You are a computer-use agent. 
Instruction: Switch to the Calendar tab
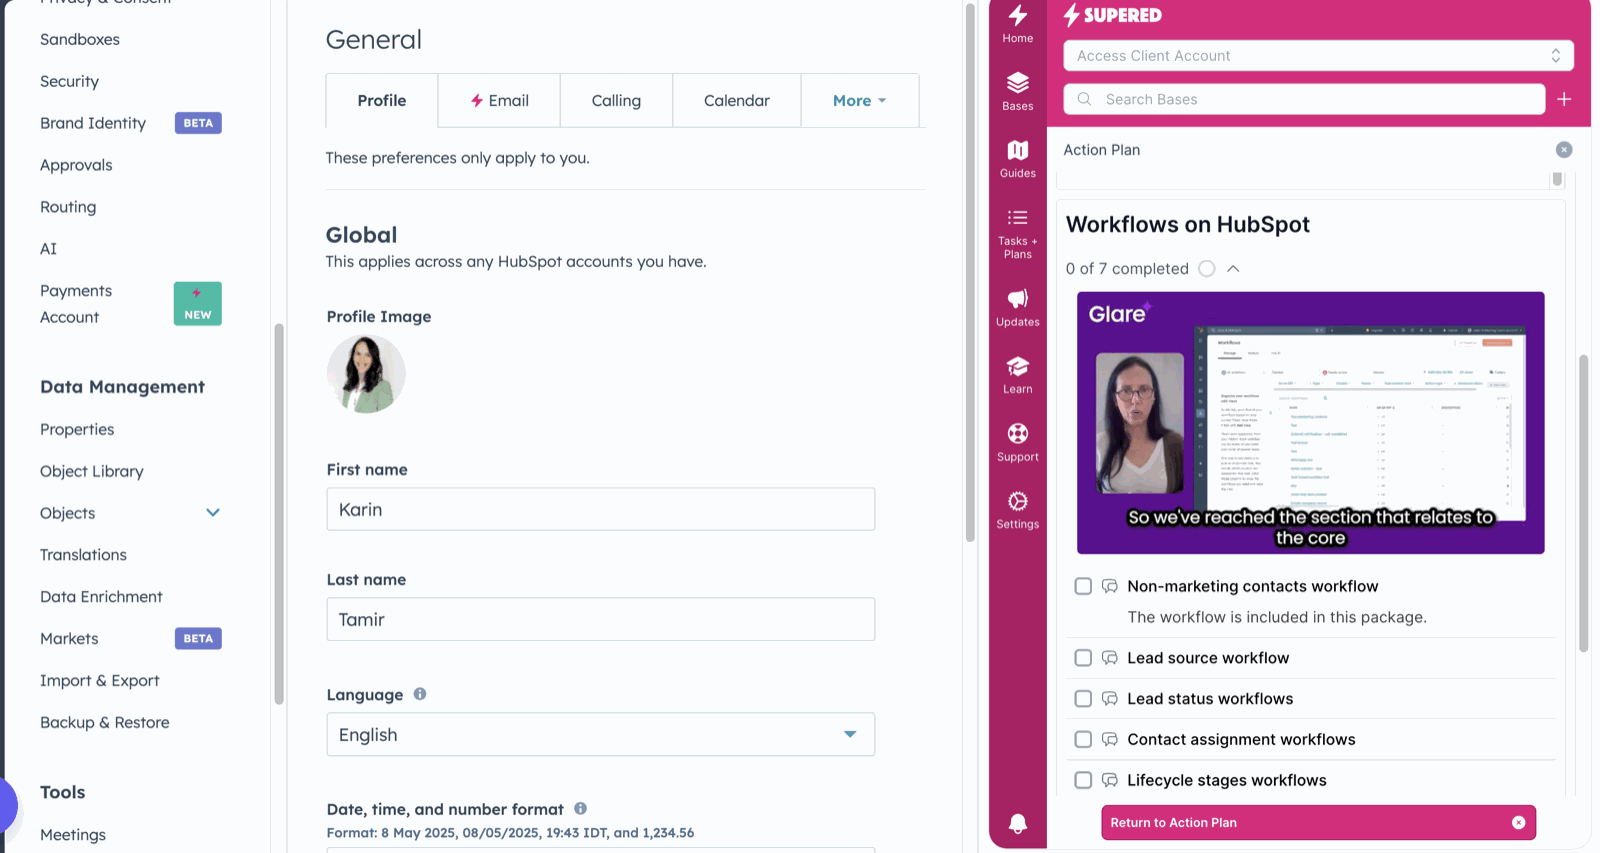tap(737, 100)
